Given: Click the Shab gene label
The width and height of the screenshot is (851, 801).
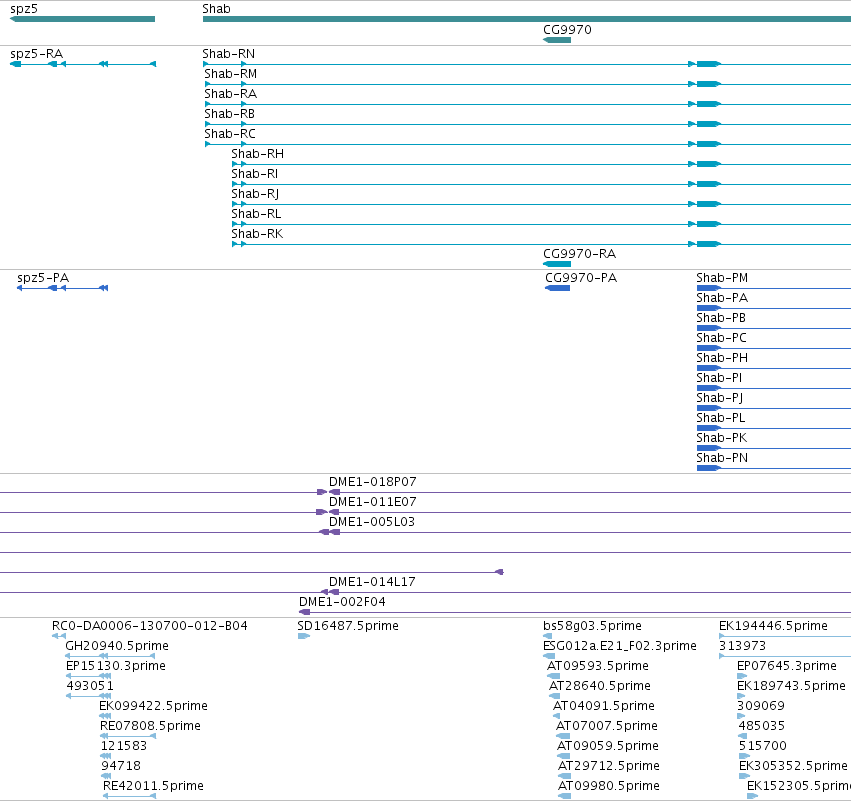Looking at the screenshot, I should point(216,9).
